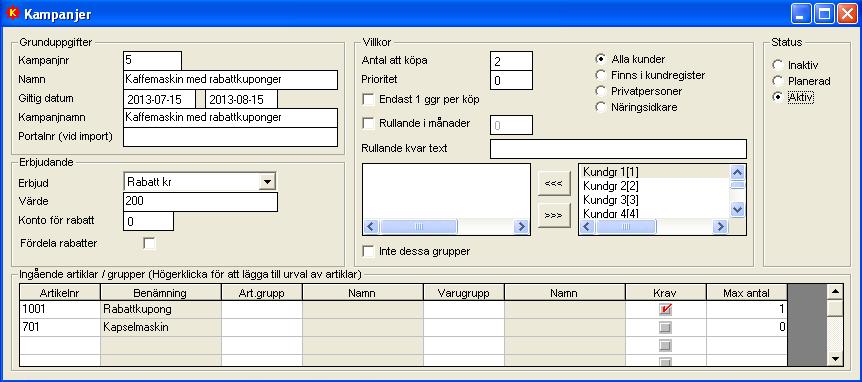Check Krav checkbox for Kapselmaskin row

click(666, 328)
